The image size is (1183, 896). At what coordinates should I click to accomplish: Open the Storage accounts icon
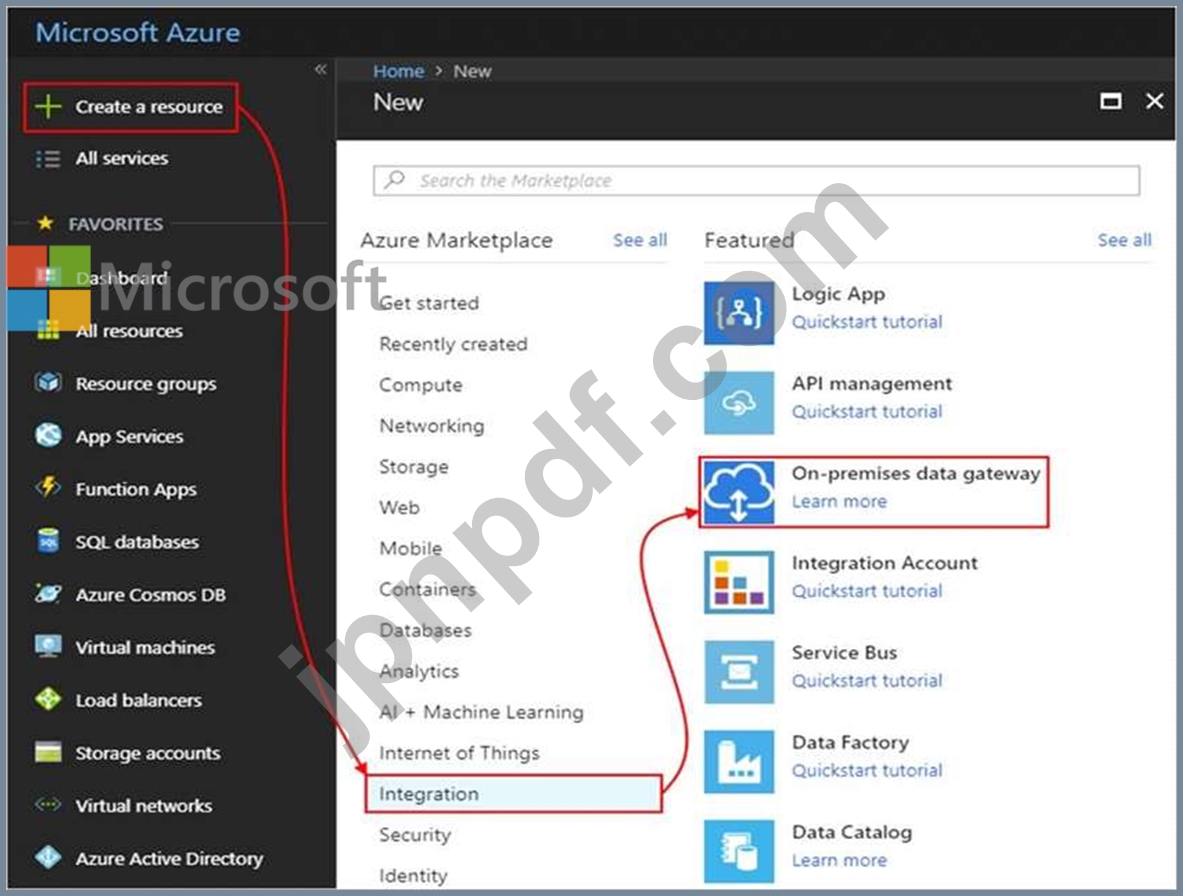(x=48, y=752)
